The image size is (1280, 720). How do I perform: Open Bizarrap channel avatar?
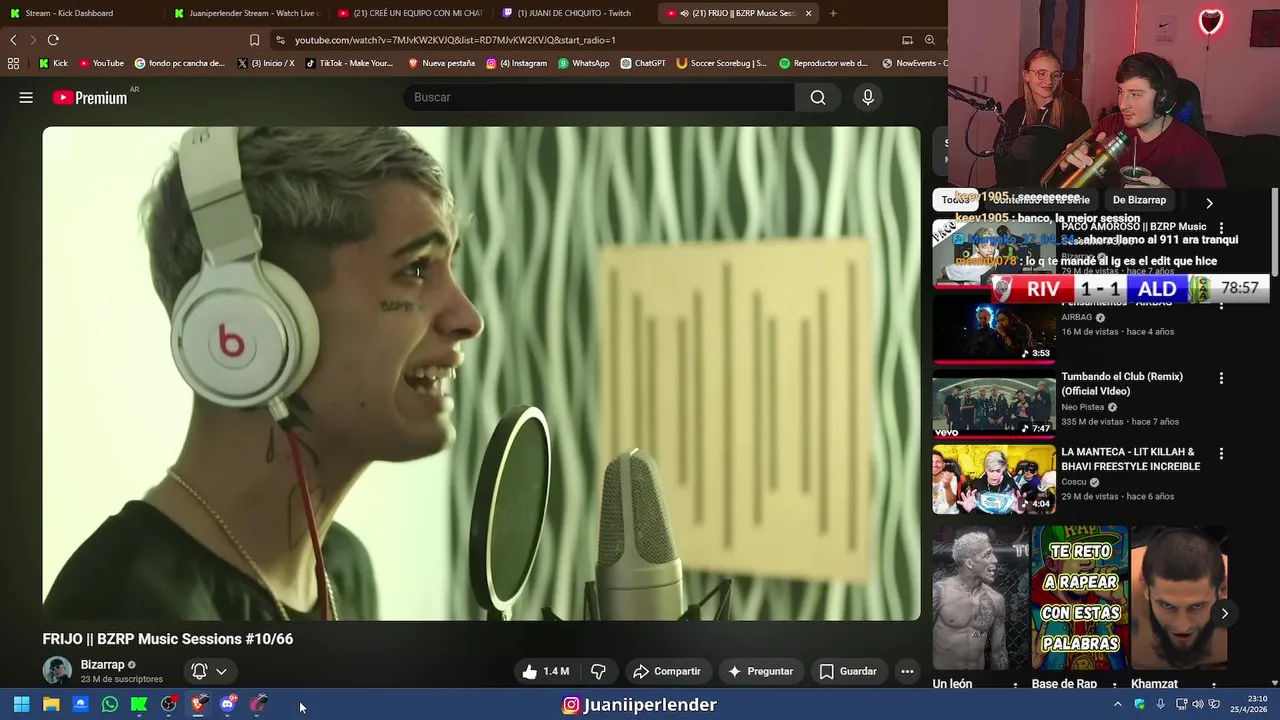pos(57,671)
